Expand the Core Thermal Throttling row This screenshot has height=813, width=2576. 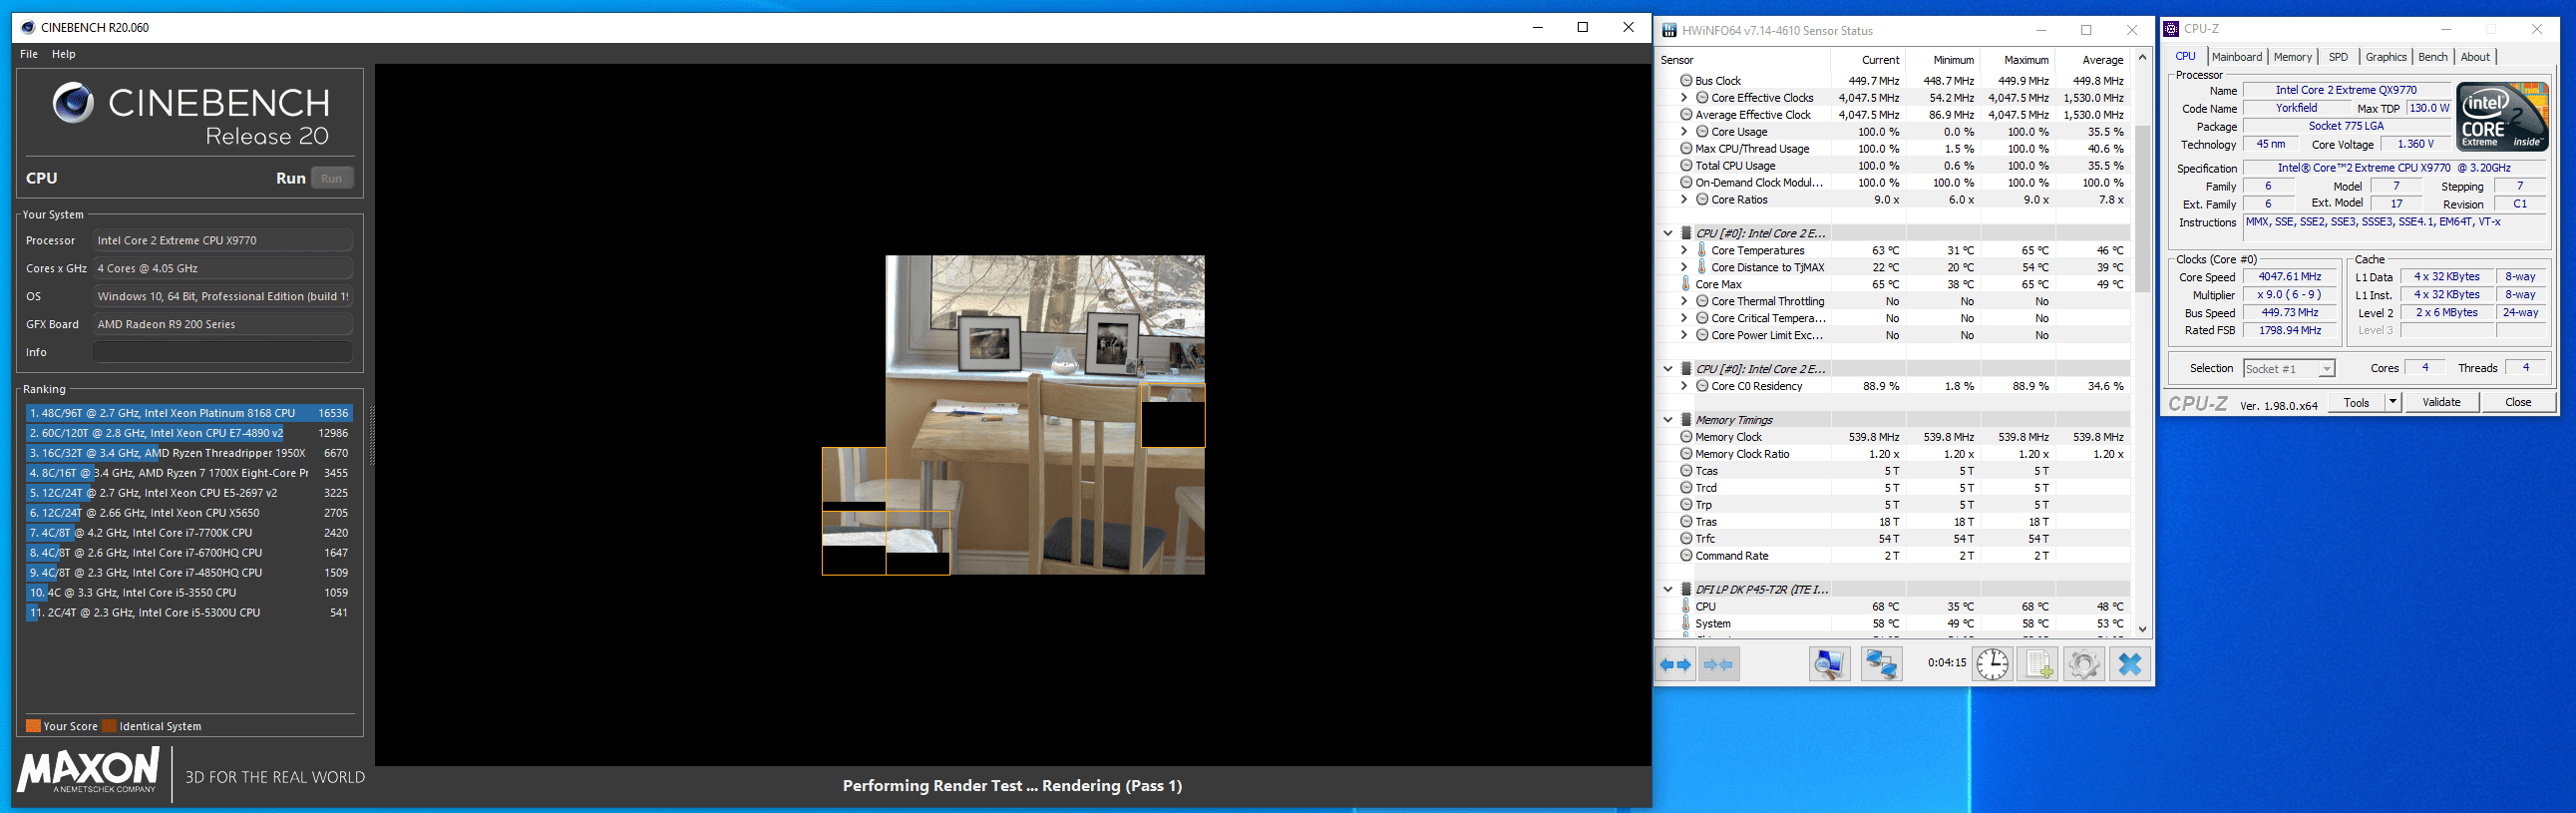(1684, 301)
